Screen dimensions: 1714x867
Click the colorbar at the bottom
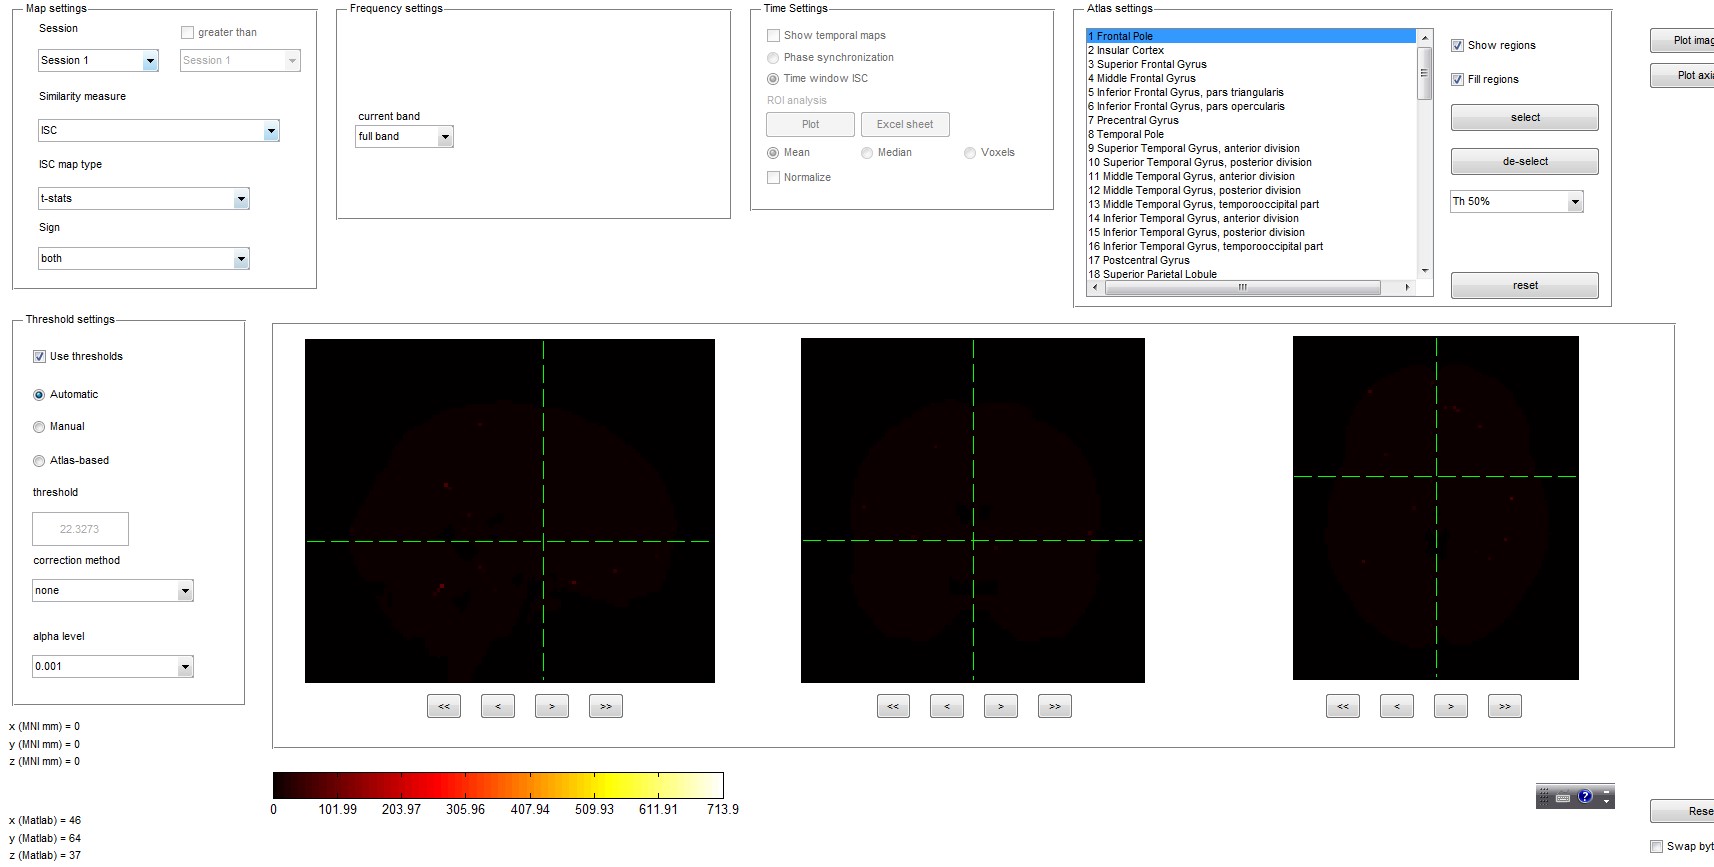(x=498, y=785)
